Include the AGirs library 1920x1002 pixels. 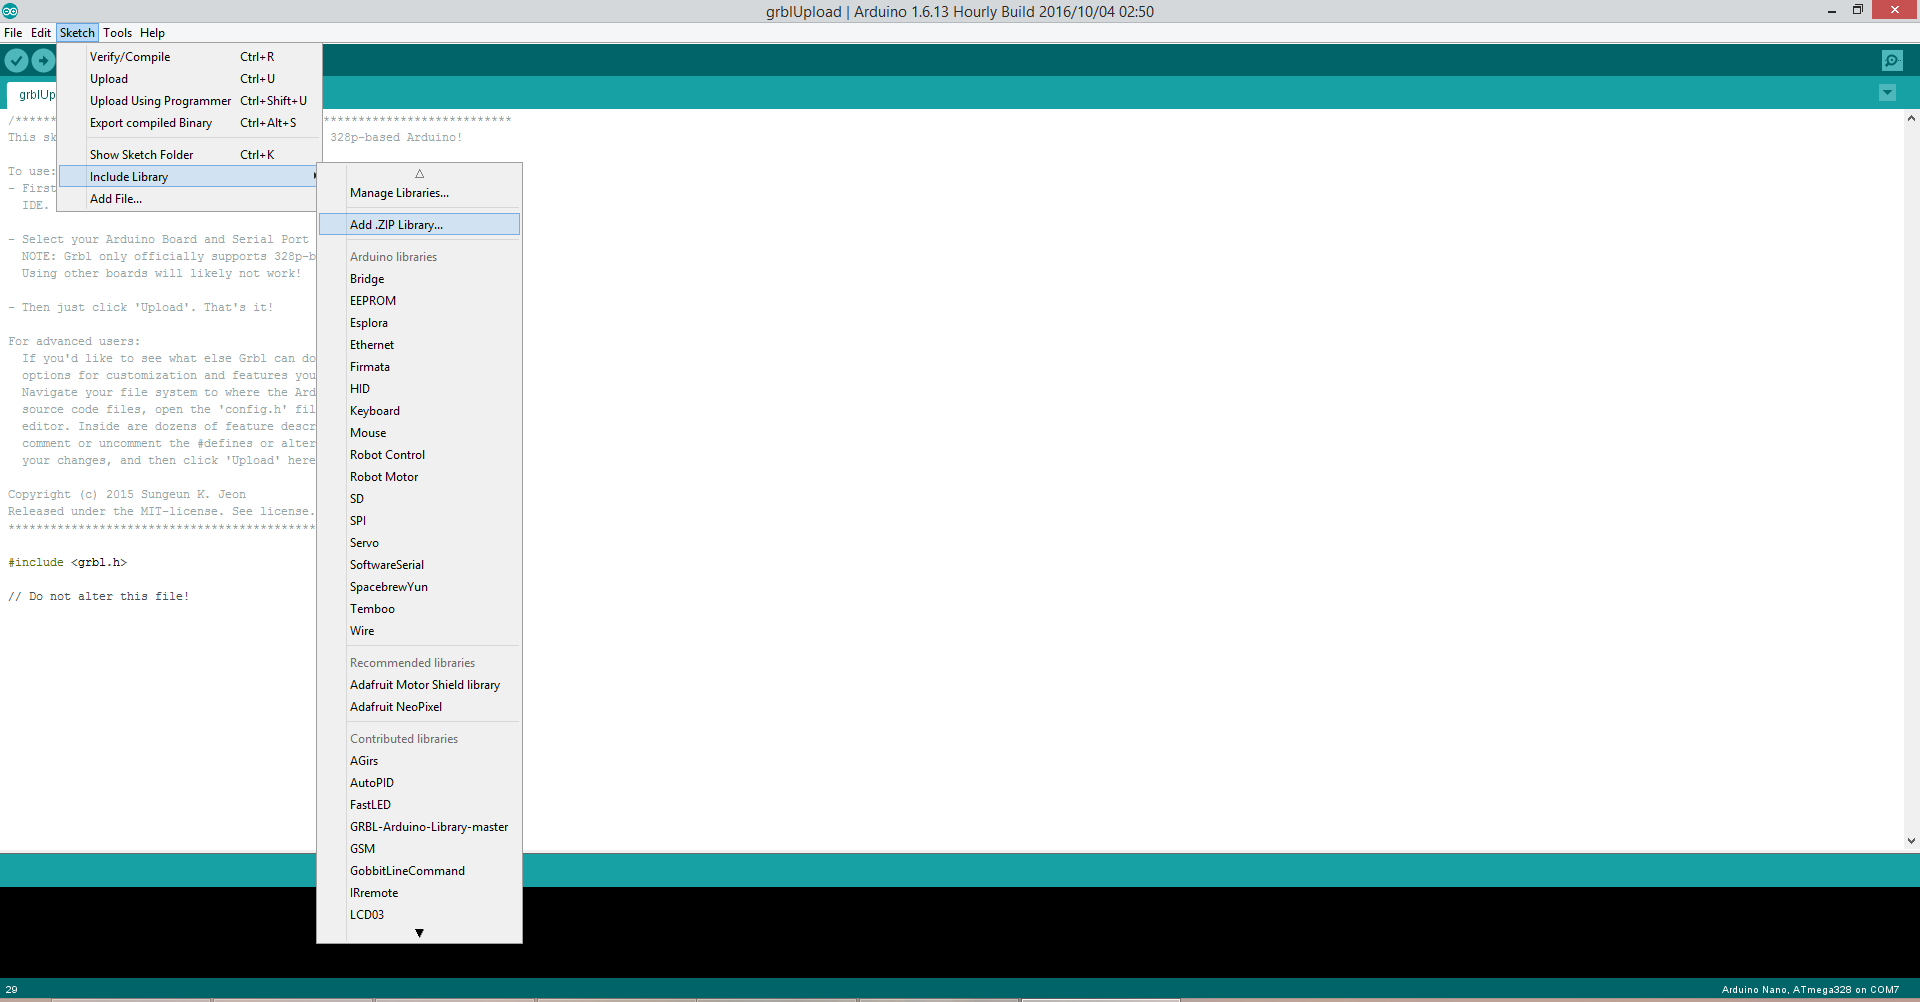pyautogui.click(x=419, y=761)
